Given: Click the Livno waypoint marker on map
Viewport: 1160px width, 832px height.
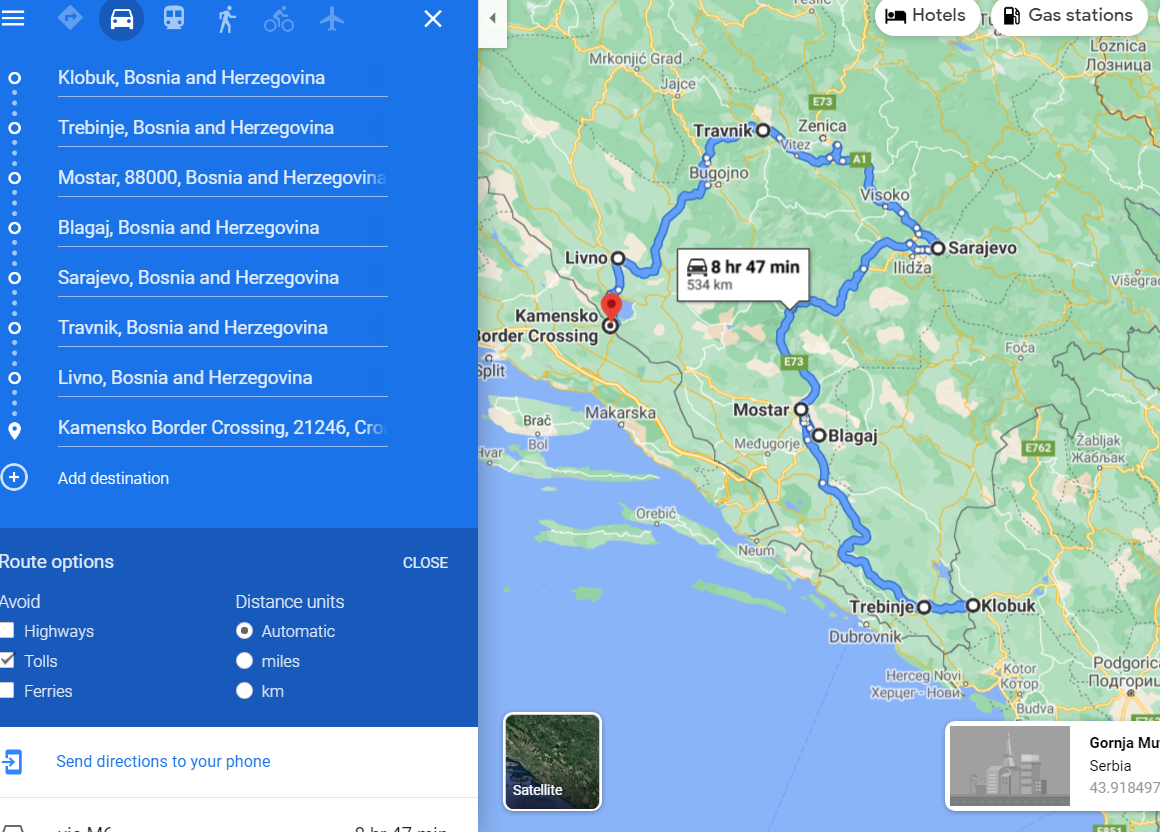Looking at the screenshot, I should pos(618,258).
